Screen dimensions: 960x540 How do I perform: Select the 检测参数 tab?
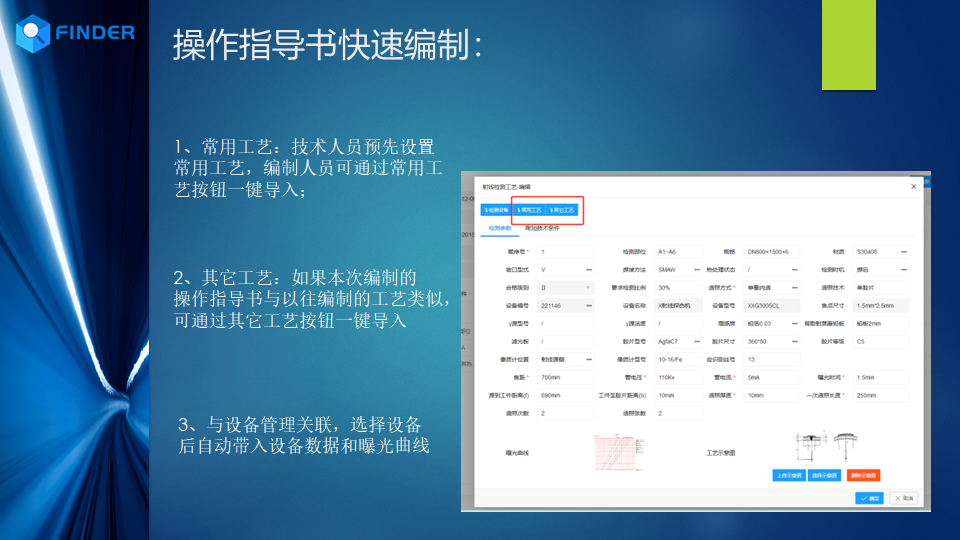(499, 228)
